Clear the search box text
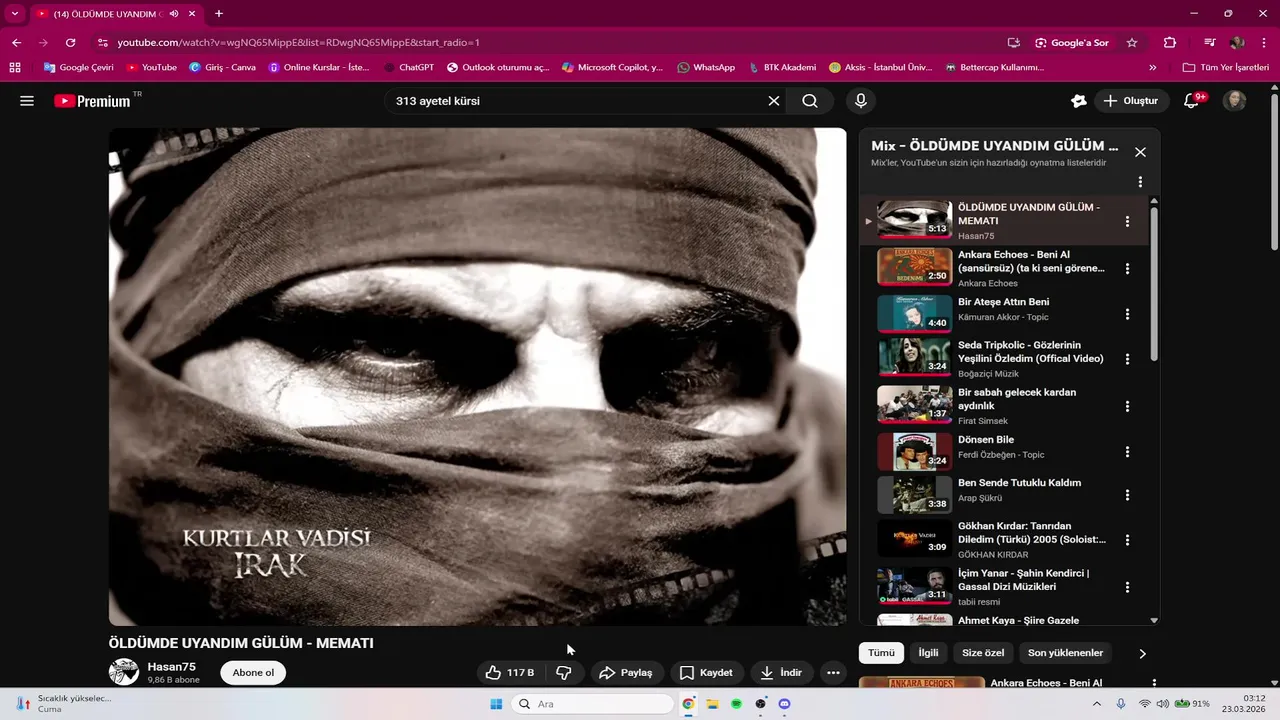This screenshot has height=720, width=1280. pos(773,101)
